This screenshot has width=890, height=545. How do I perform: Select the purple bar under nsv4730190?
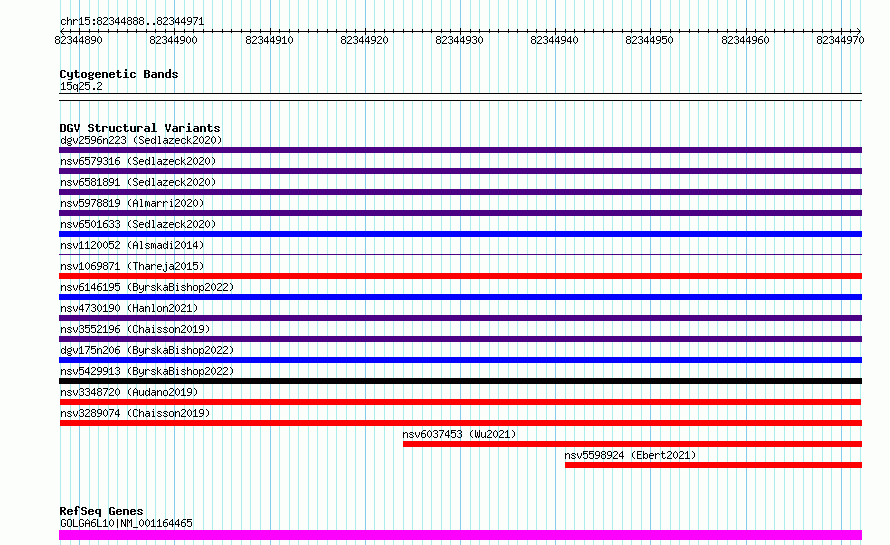[460, 318]
